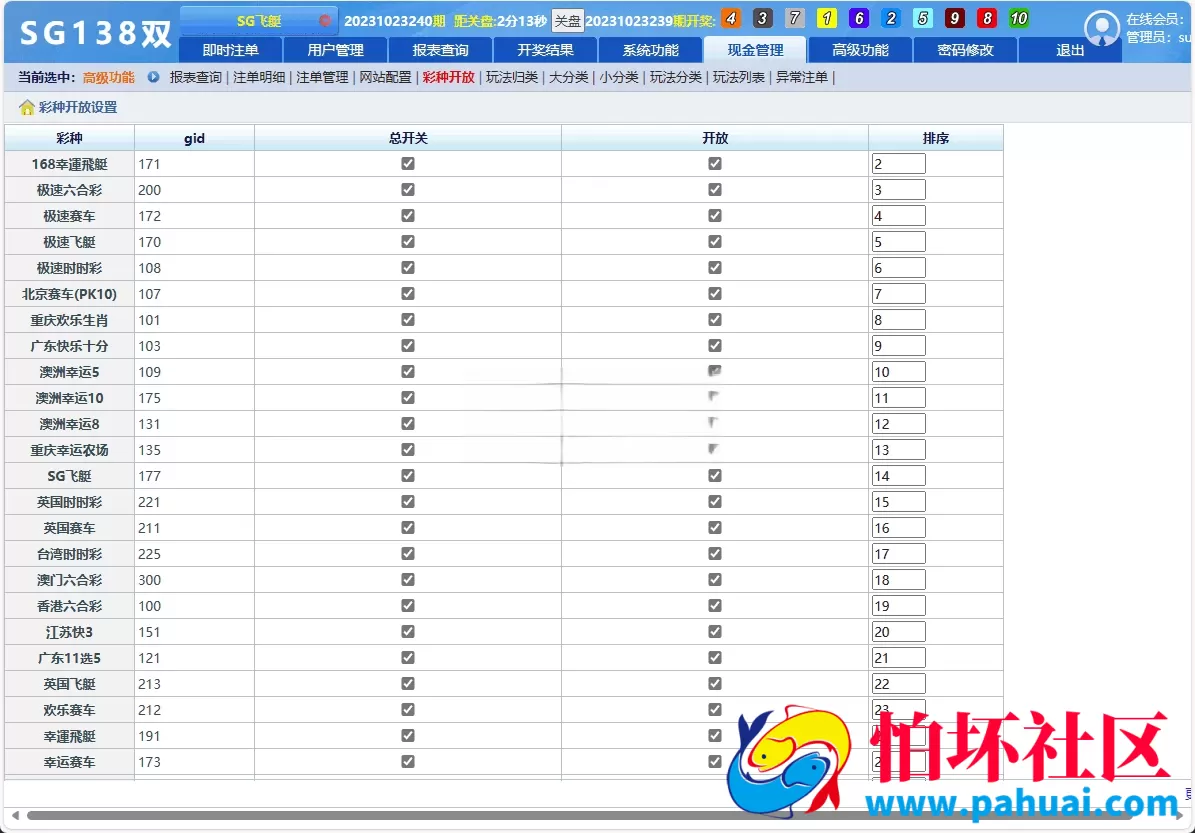Viewport: 1195px width, 833px height.
Task: Open the 小分类 submenu link
Action: click(x=619, y=77)
